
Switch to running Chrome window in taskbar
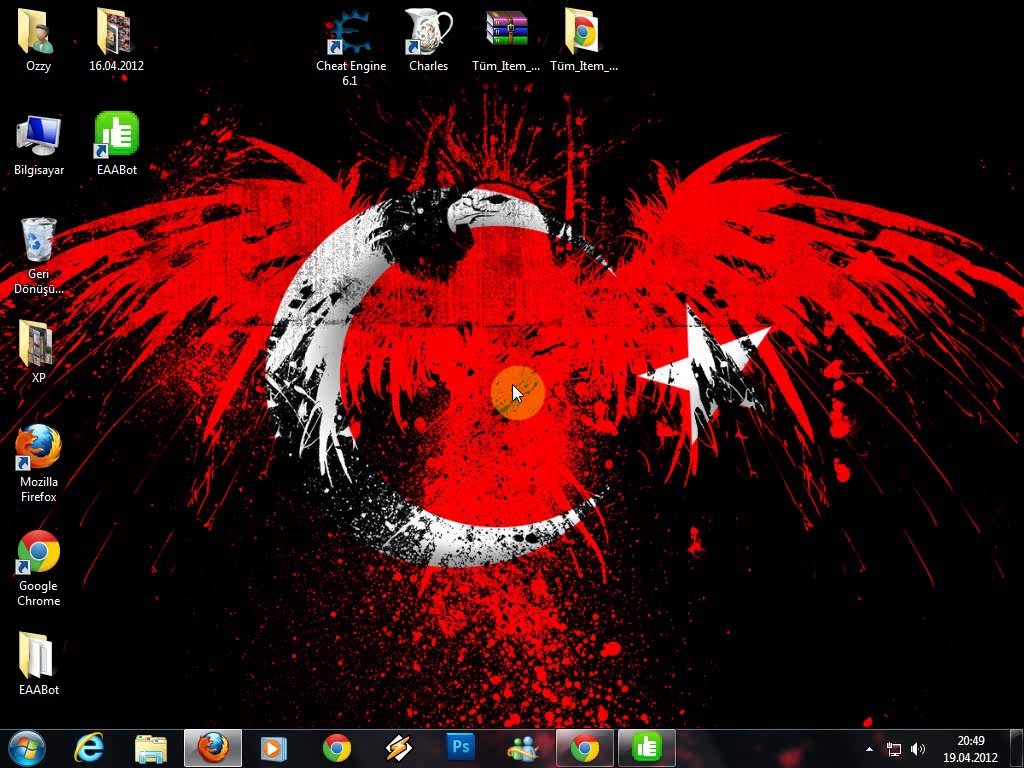(x=584, y=748)
